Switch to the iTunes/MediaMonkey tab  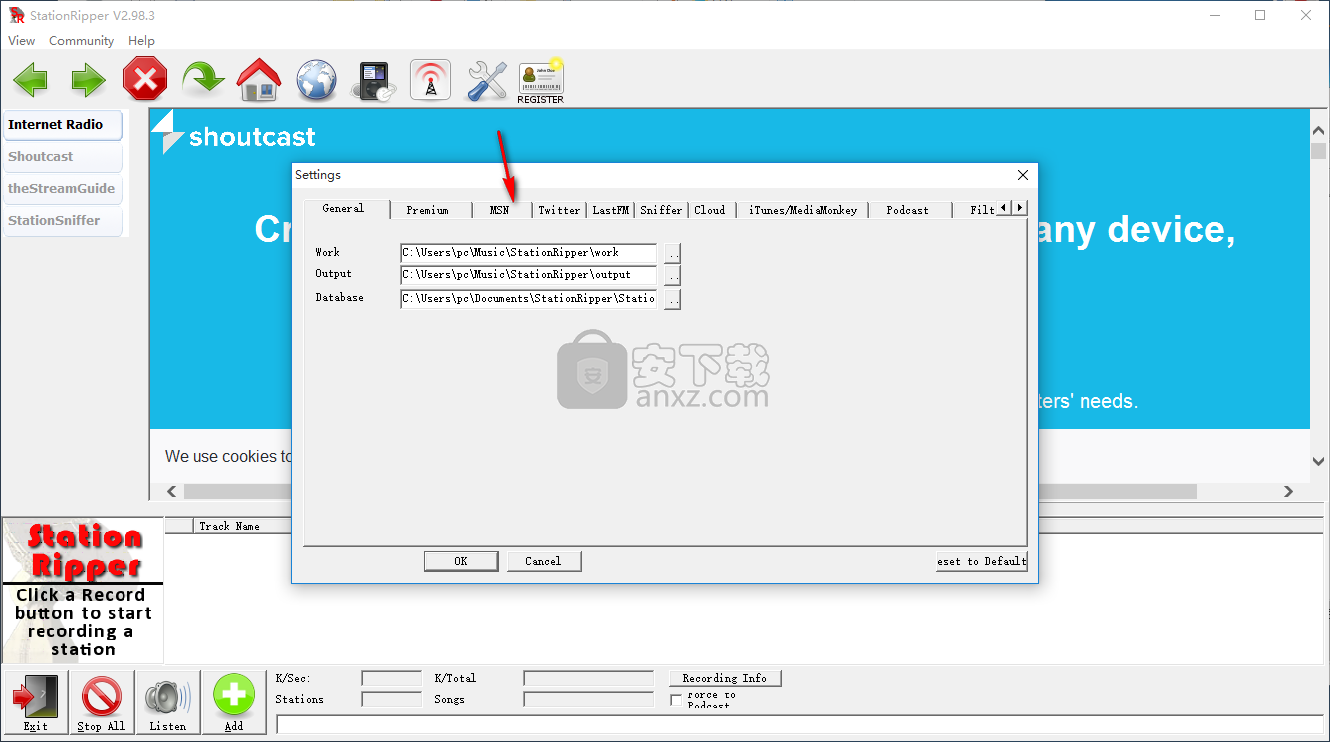click(x=803, y=210)
